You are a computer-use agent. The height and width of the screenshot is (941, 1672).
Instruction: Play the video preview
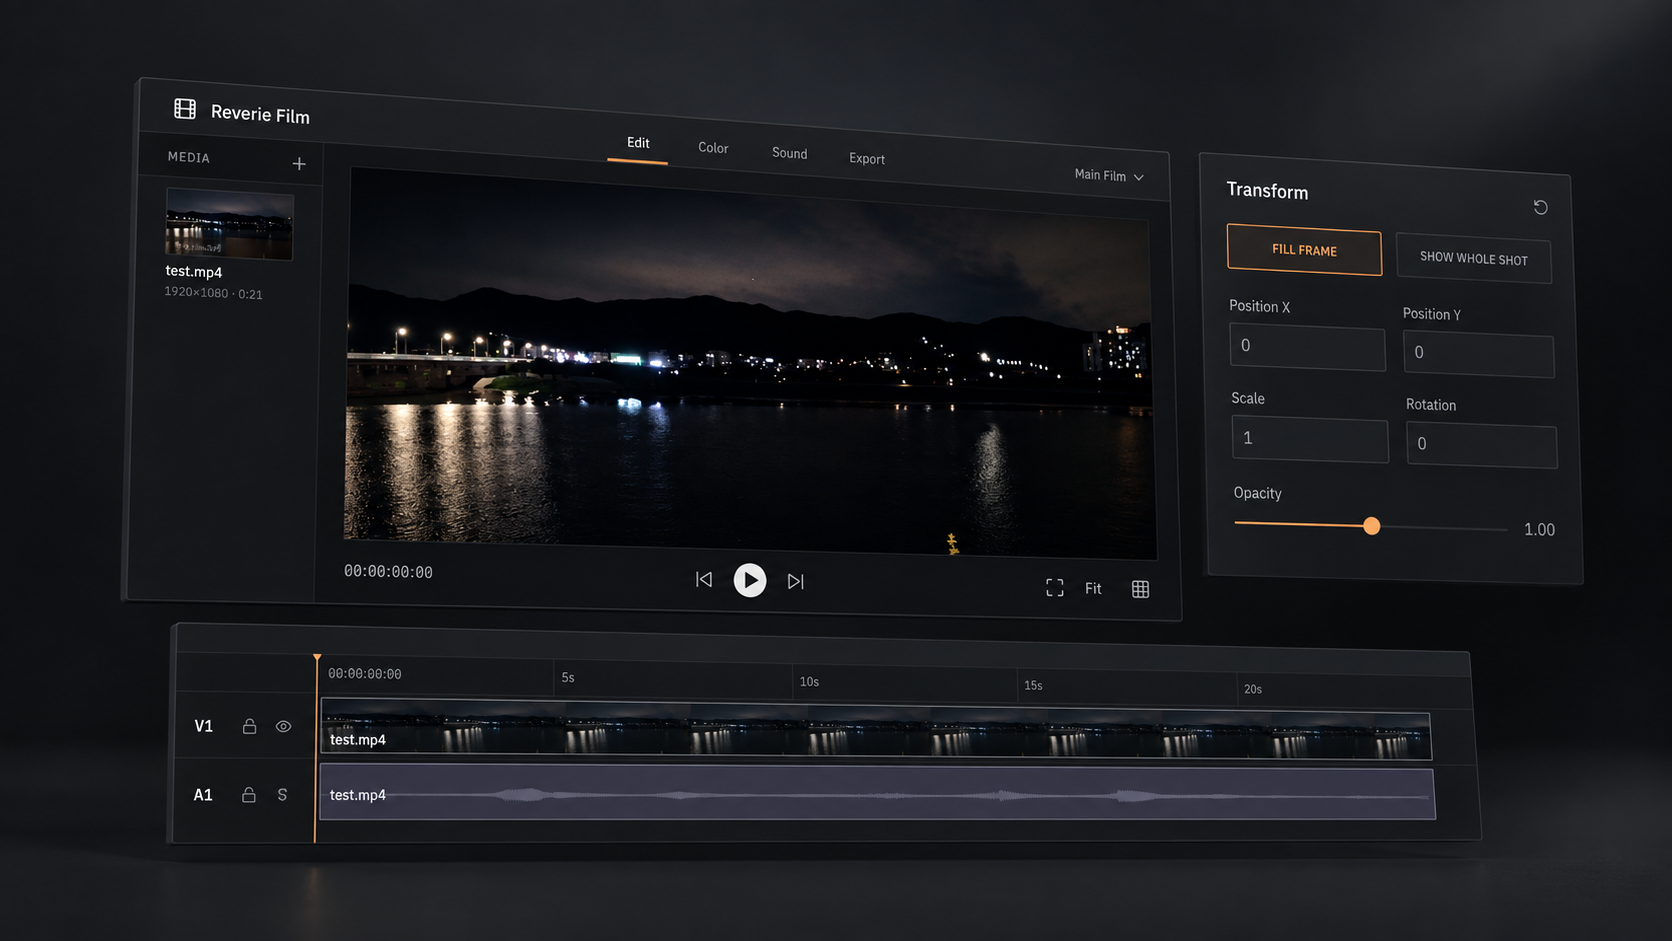(x=750, y=580)
